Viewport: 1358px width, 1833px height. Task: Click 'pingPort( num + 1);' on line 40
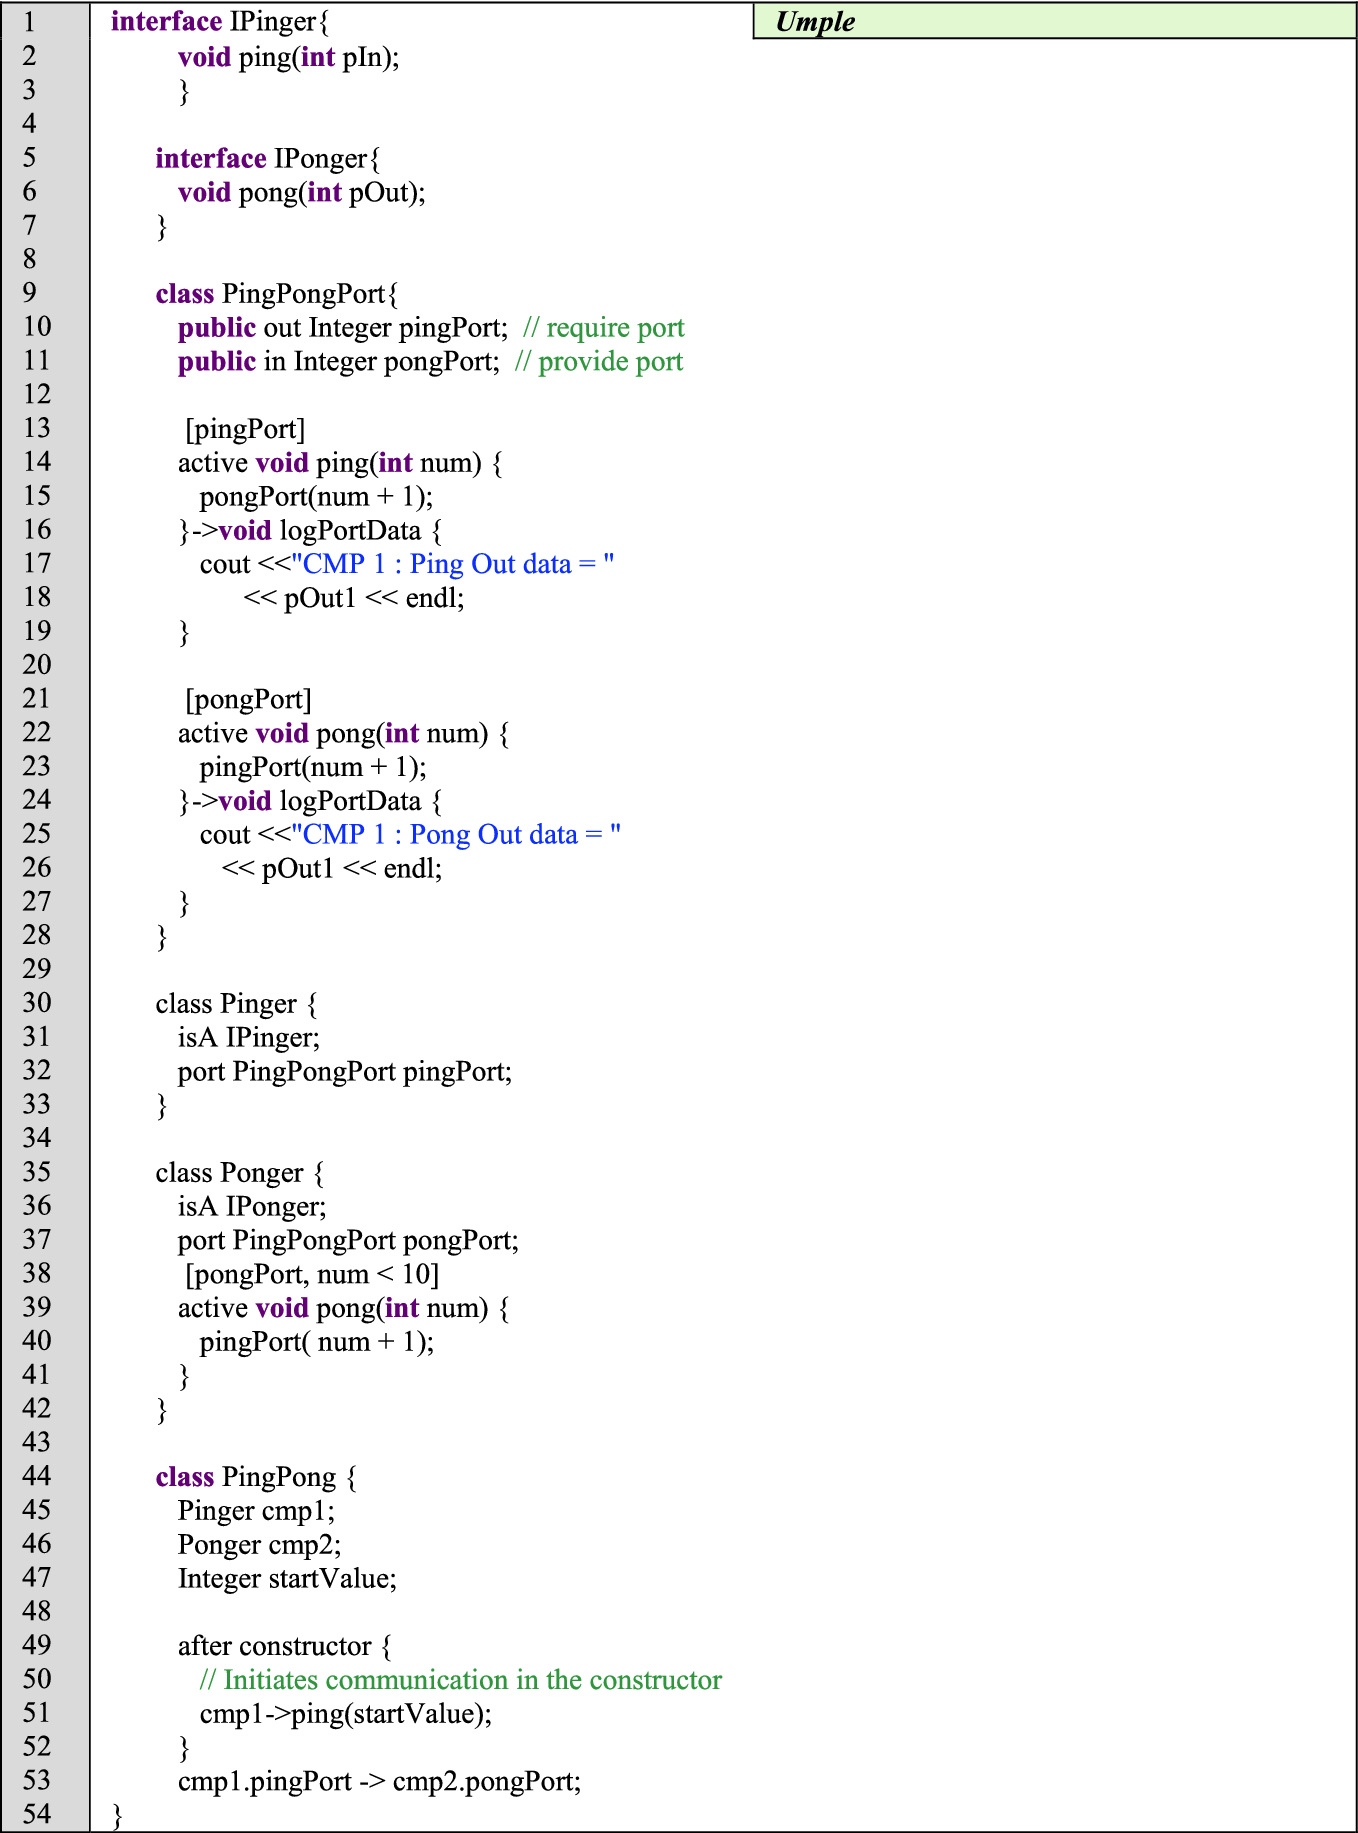pyautogui.click(x=317, y=1343)
